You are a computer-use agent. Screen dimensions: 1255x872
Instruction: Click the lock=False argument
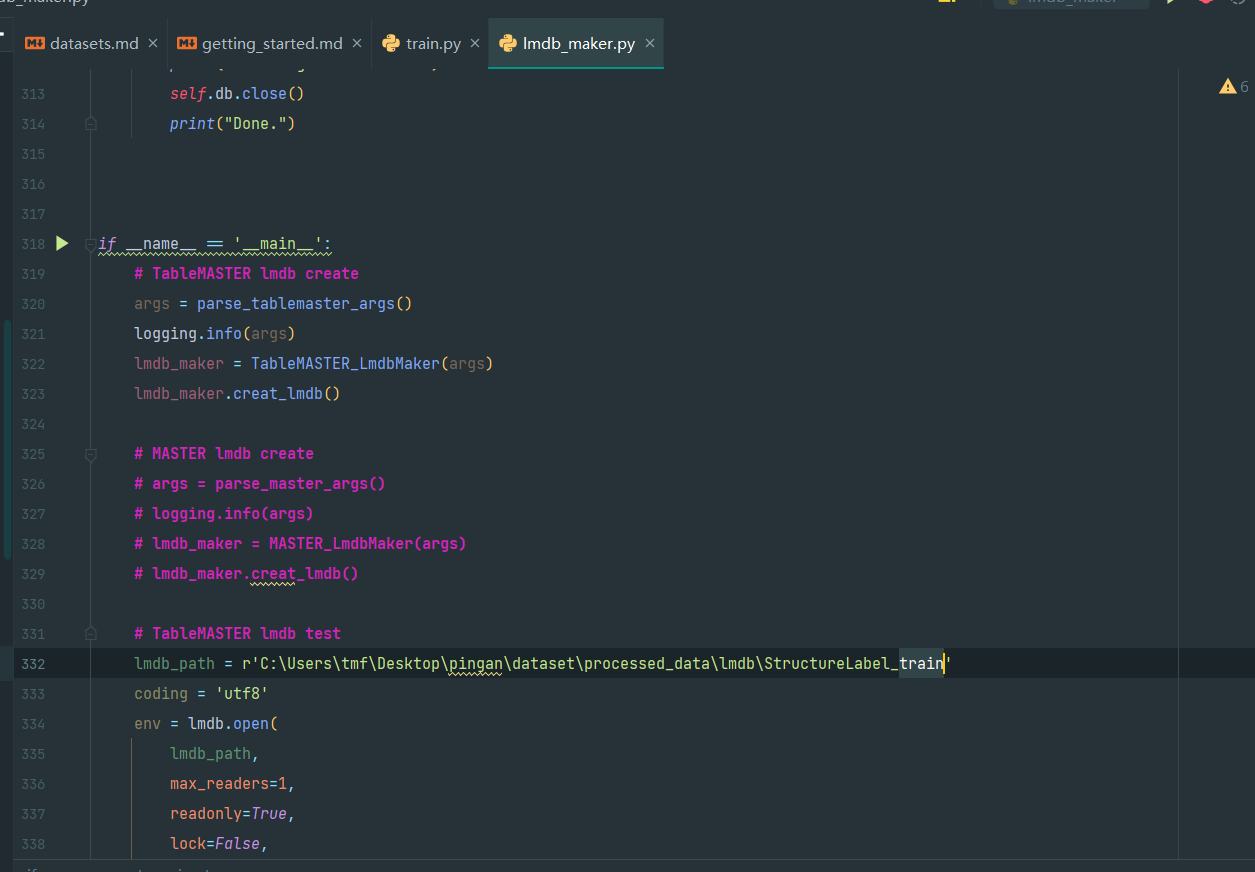click(x=218, y=843)
